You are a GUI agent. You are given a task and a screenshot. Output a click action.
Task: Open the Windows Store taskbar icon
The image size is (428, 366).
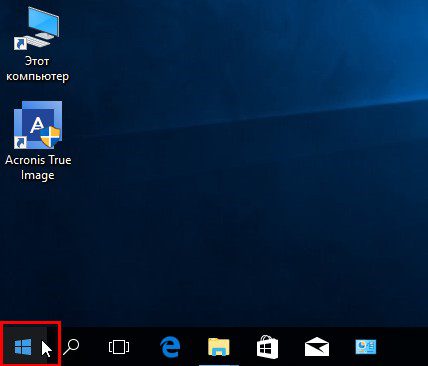point(267,347)
